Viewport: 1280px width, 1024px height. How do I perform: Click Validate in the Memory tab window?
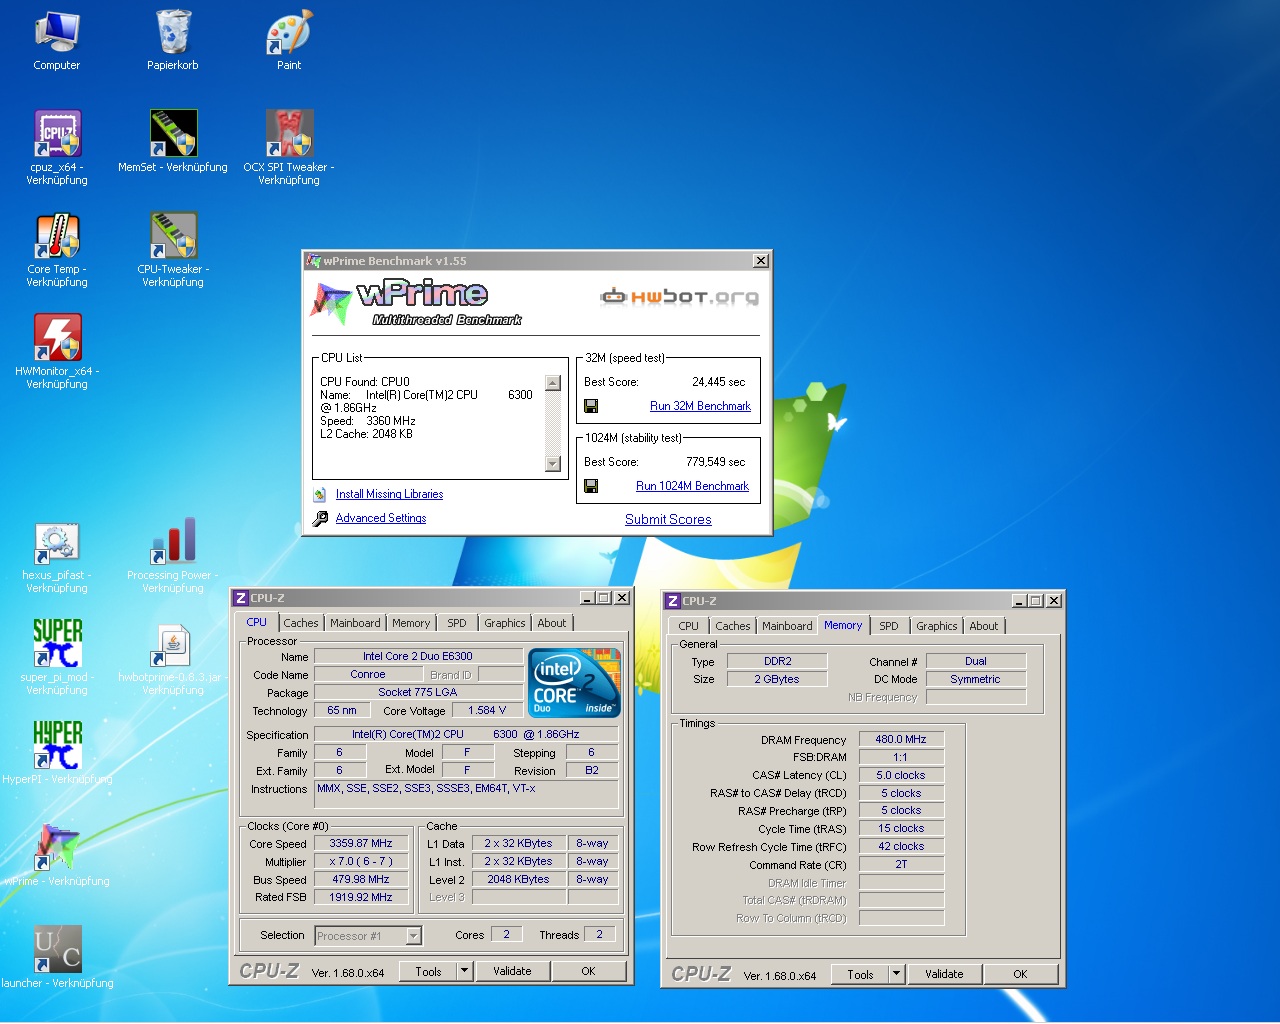[944, 974]
